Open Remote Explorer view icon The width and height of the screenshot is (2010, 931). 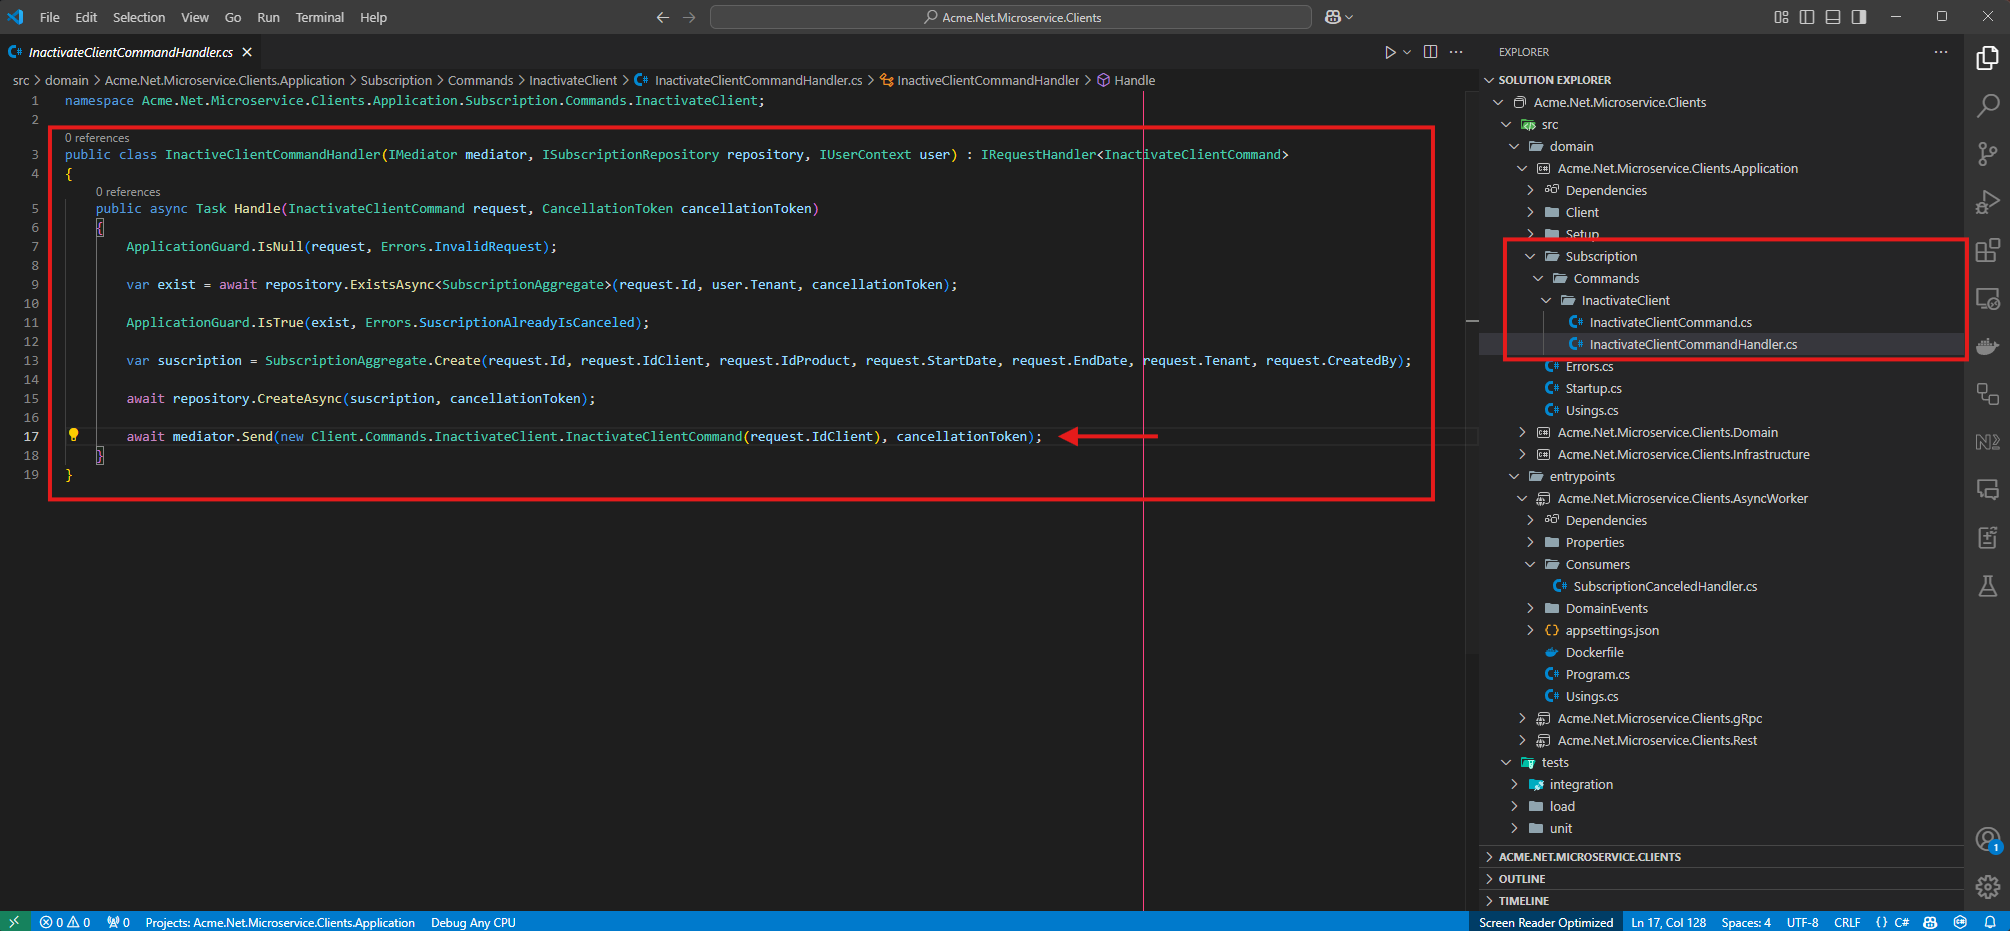(x=1987, y=298)
